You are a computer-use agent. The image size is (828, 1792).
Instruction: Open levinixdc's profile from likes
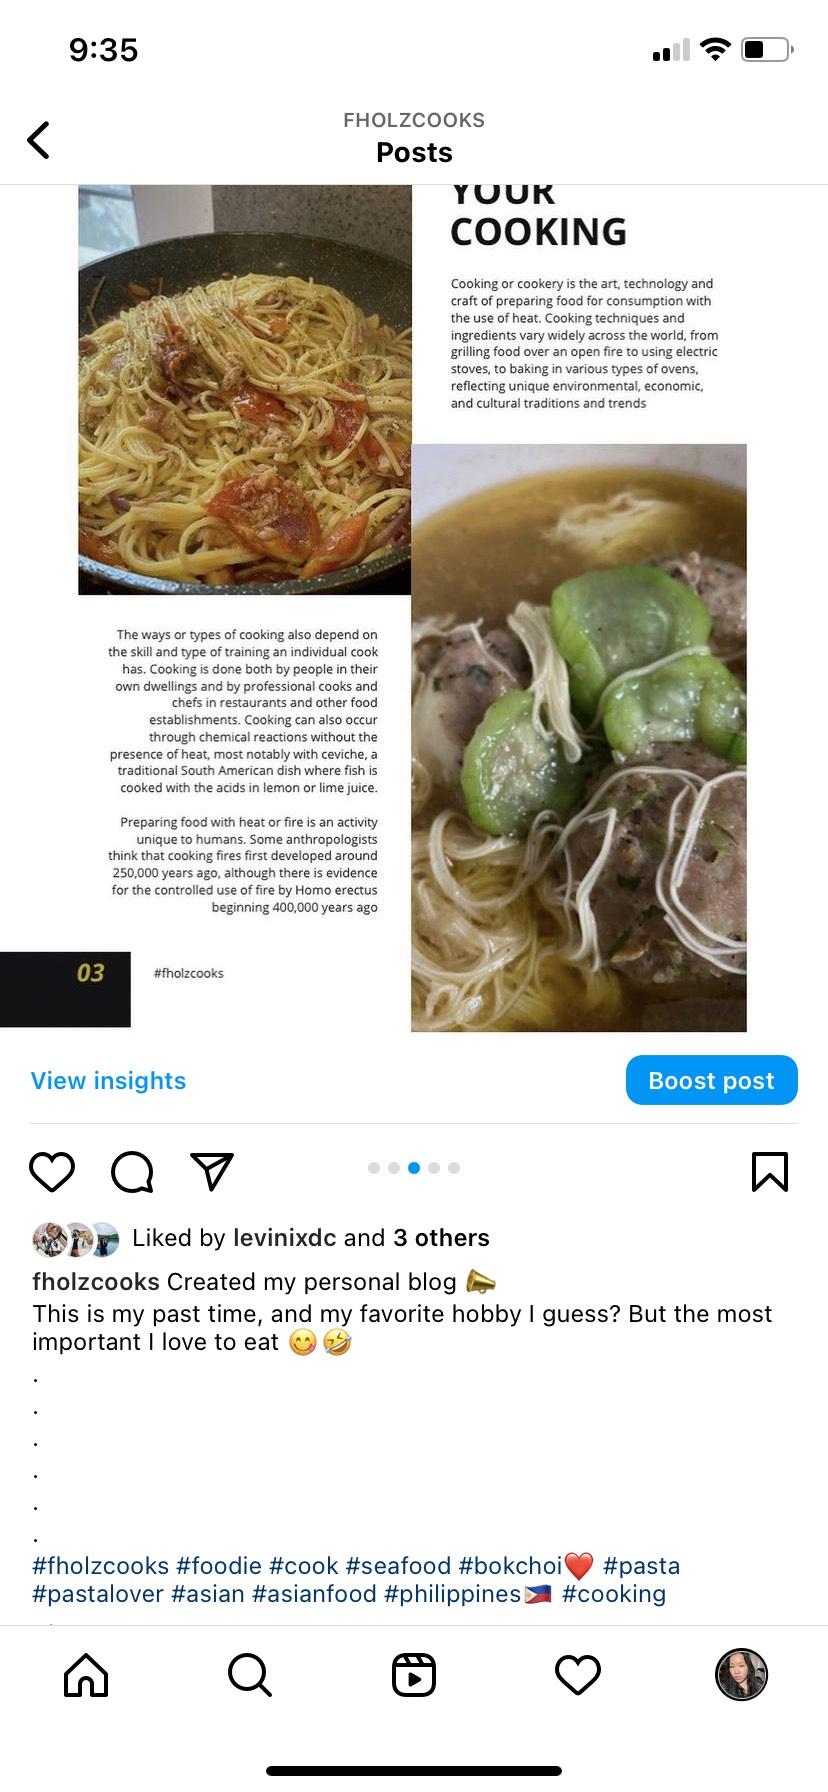coord(284,1238)
